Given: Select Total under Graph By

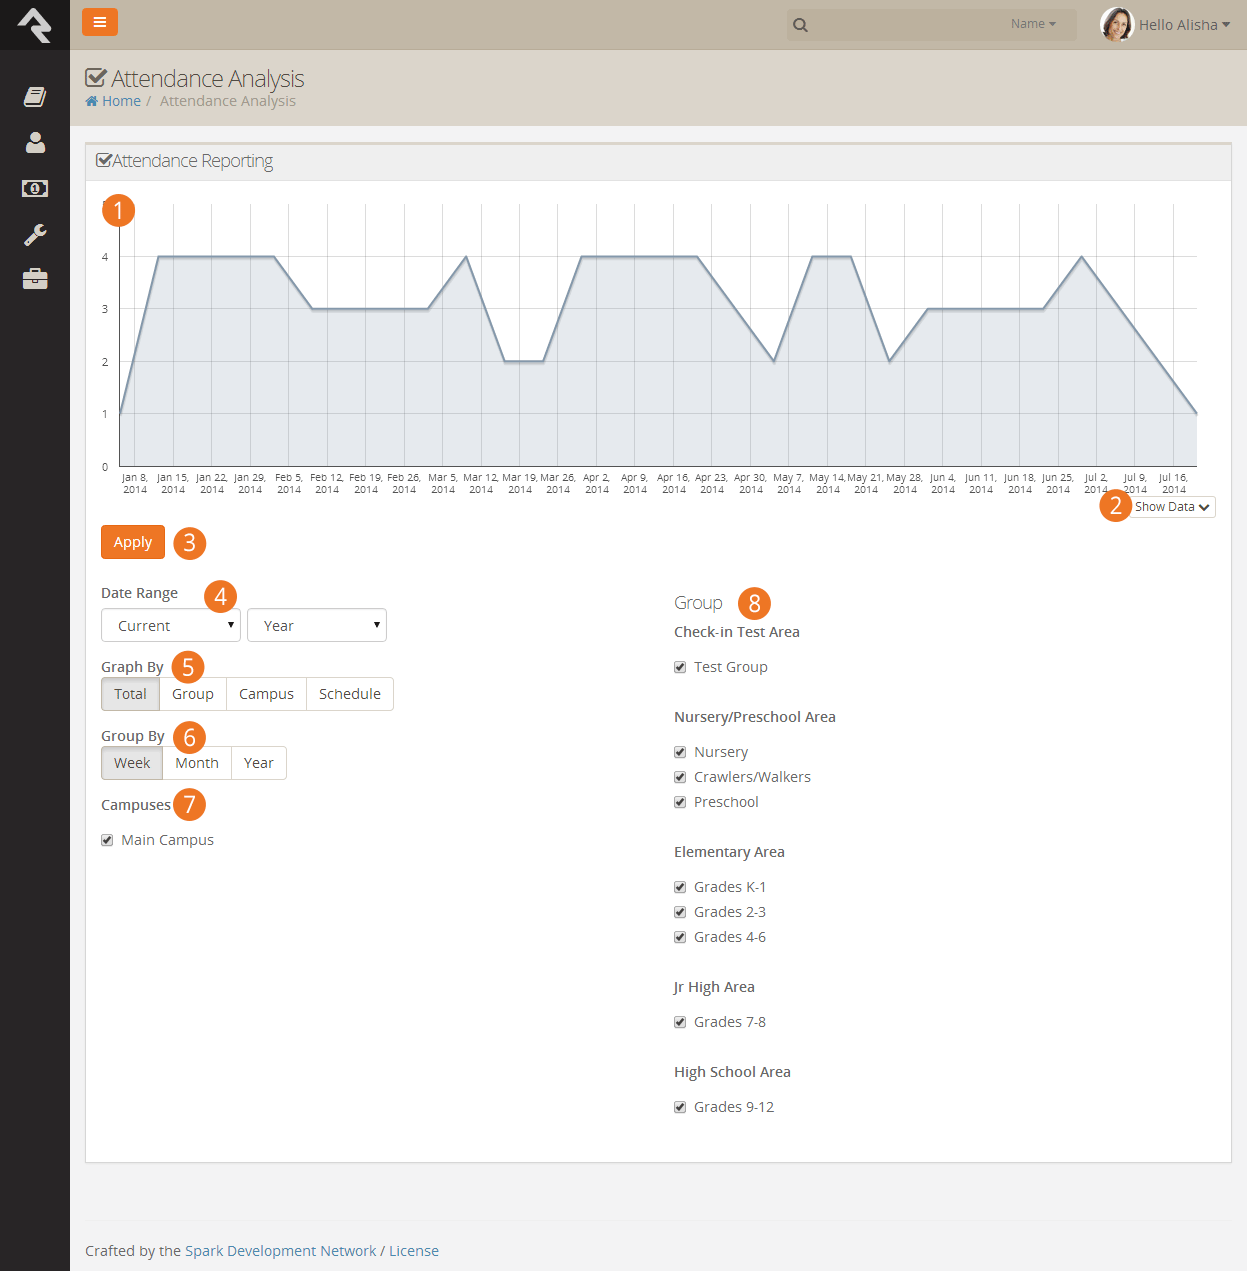Looking at the screenshot, I should click(x=130, y=694).
